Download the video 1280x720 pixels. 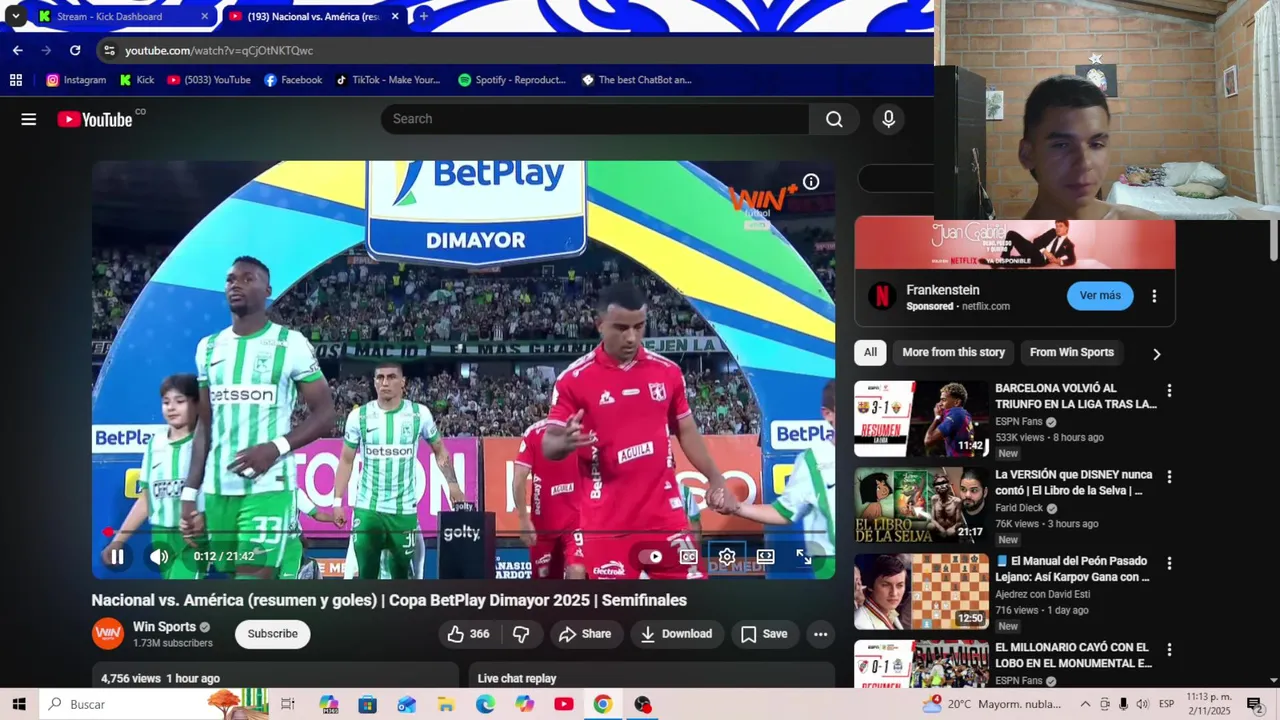(x=677, y=634)
